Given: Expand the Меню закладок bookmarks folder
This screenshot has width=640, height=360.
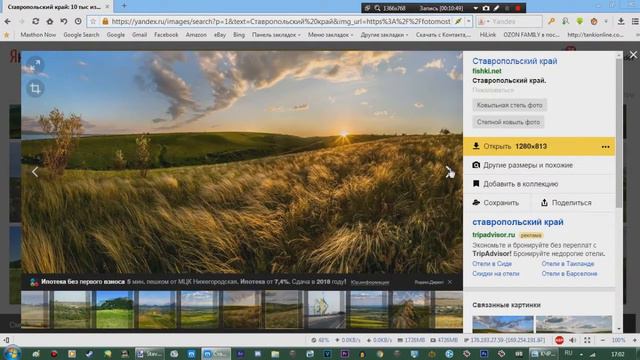Looking at the screenshot, I should point(330,35).
